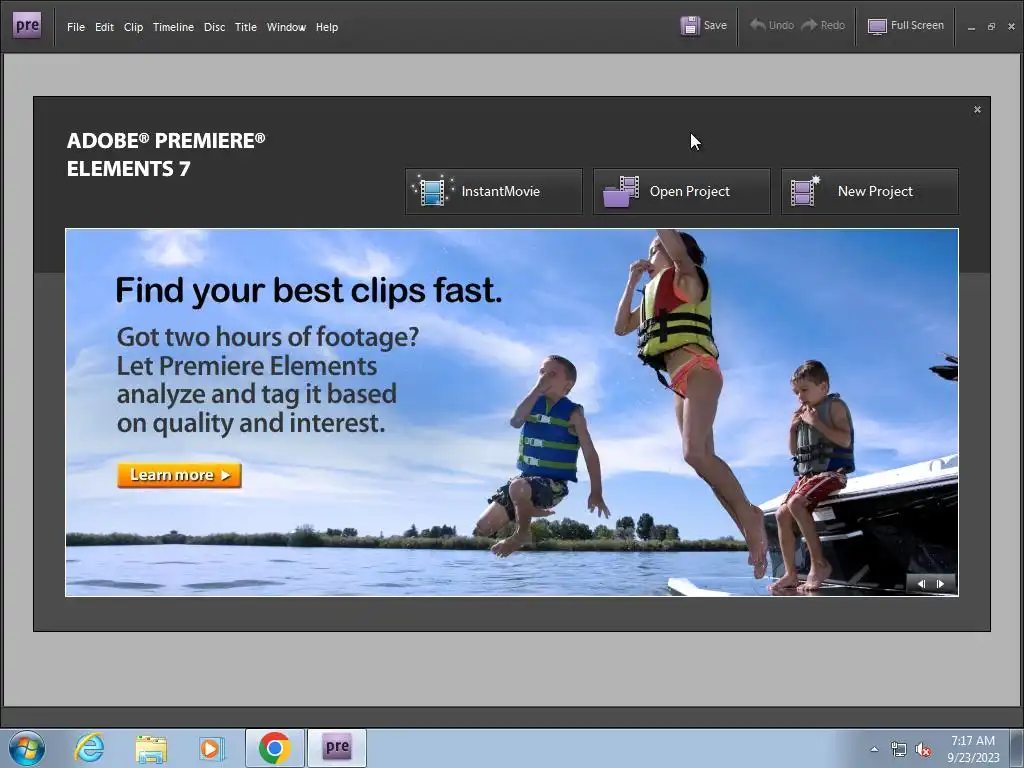Open the Edit menu

coord(104,27)
